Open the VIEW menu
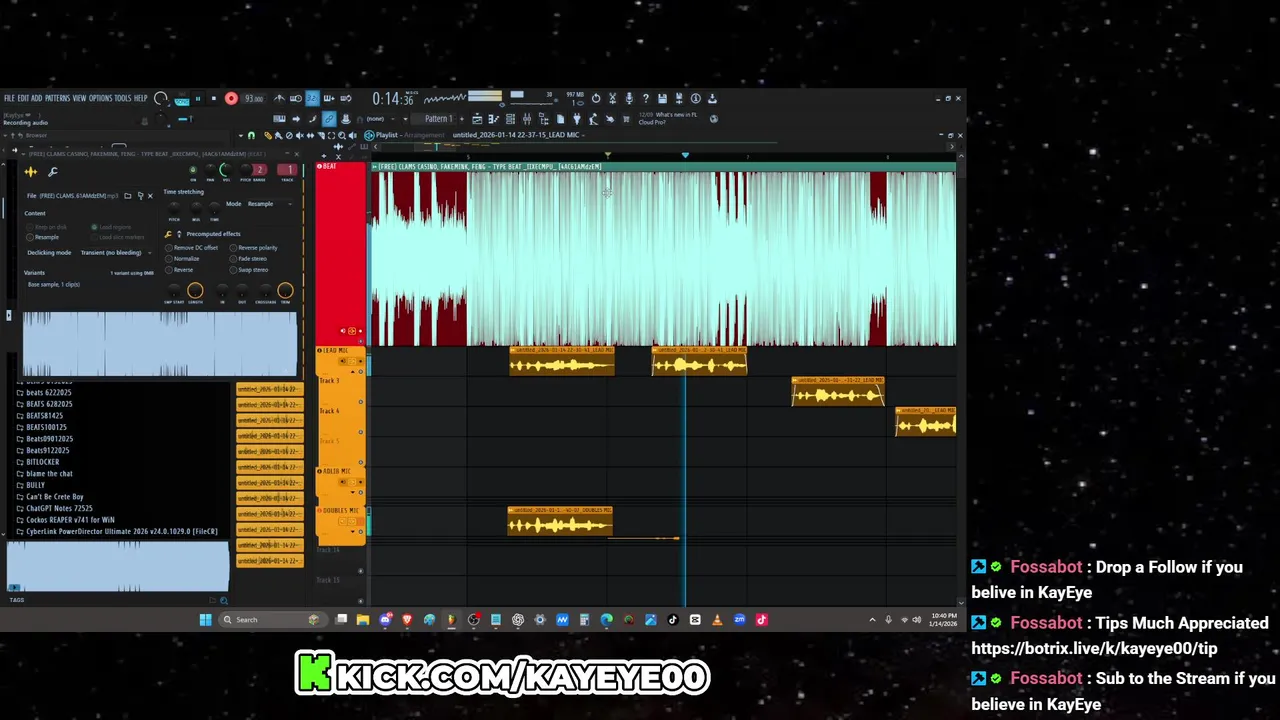Image resolution: width=1280 pixels, height=720 pixels. (x=79, y=98)
